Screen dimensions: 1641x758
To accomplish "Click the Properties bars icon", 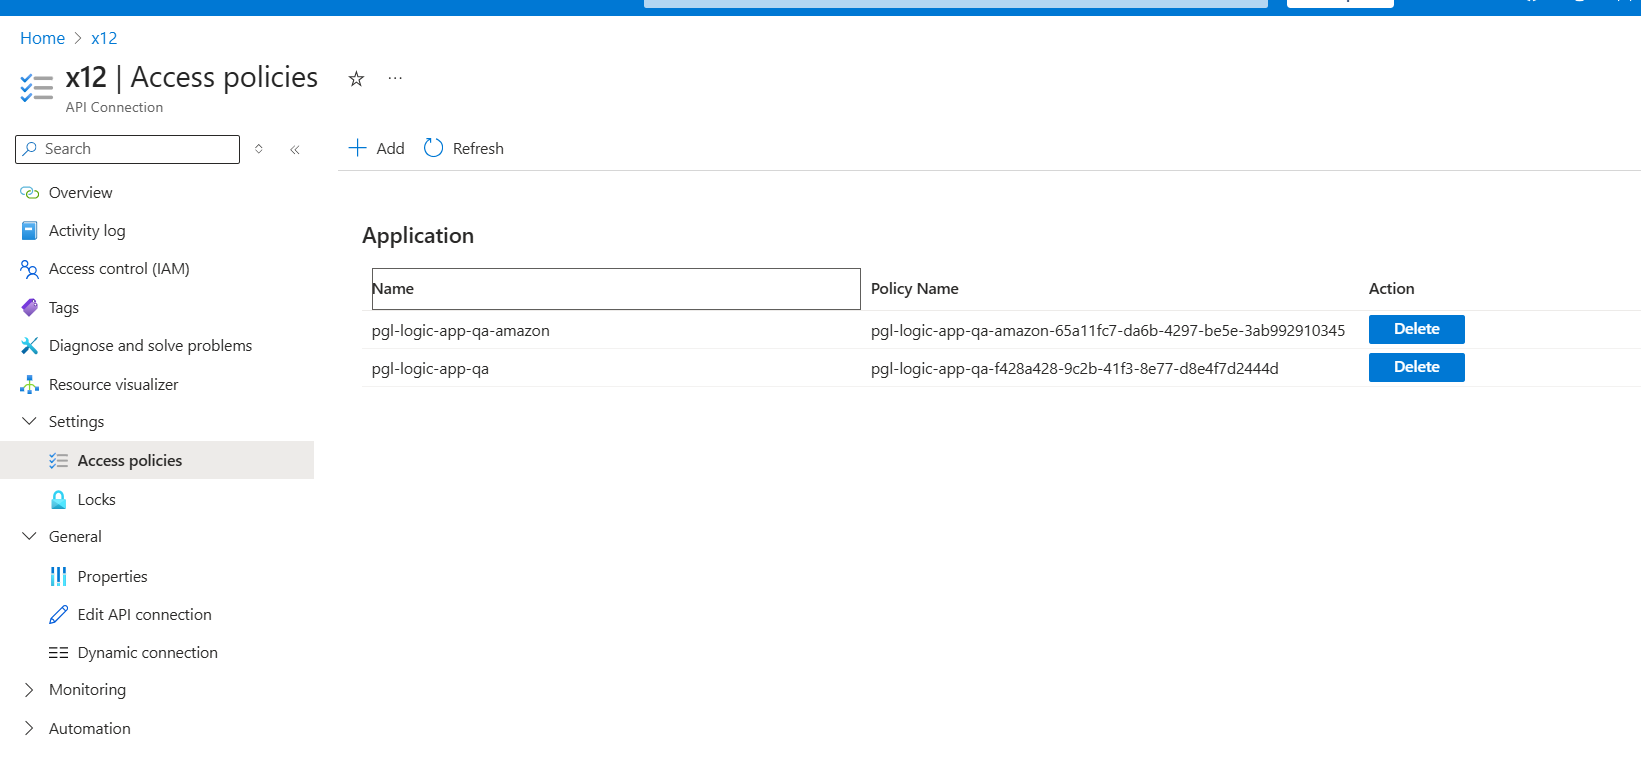I will pyautogui.click(x=59, y=576).
